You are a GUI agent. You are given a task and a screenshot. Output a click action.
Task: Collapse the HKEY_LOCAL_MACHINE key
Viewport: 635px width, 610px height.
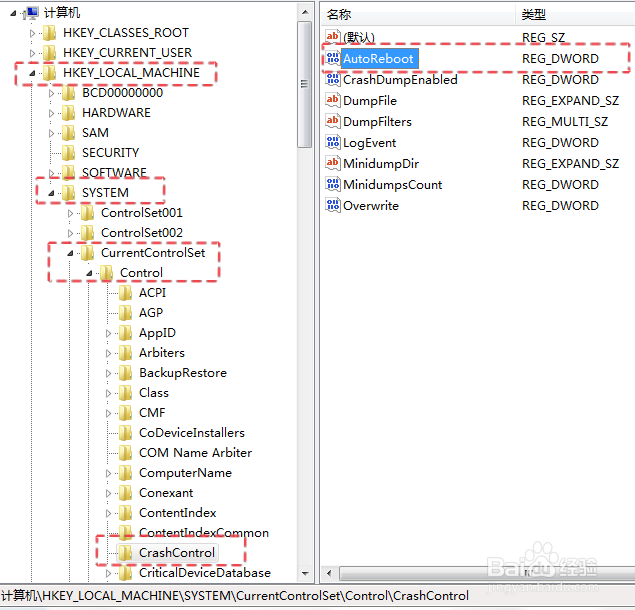pos(32,73)
